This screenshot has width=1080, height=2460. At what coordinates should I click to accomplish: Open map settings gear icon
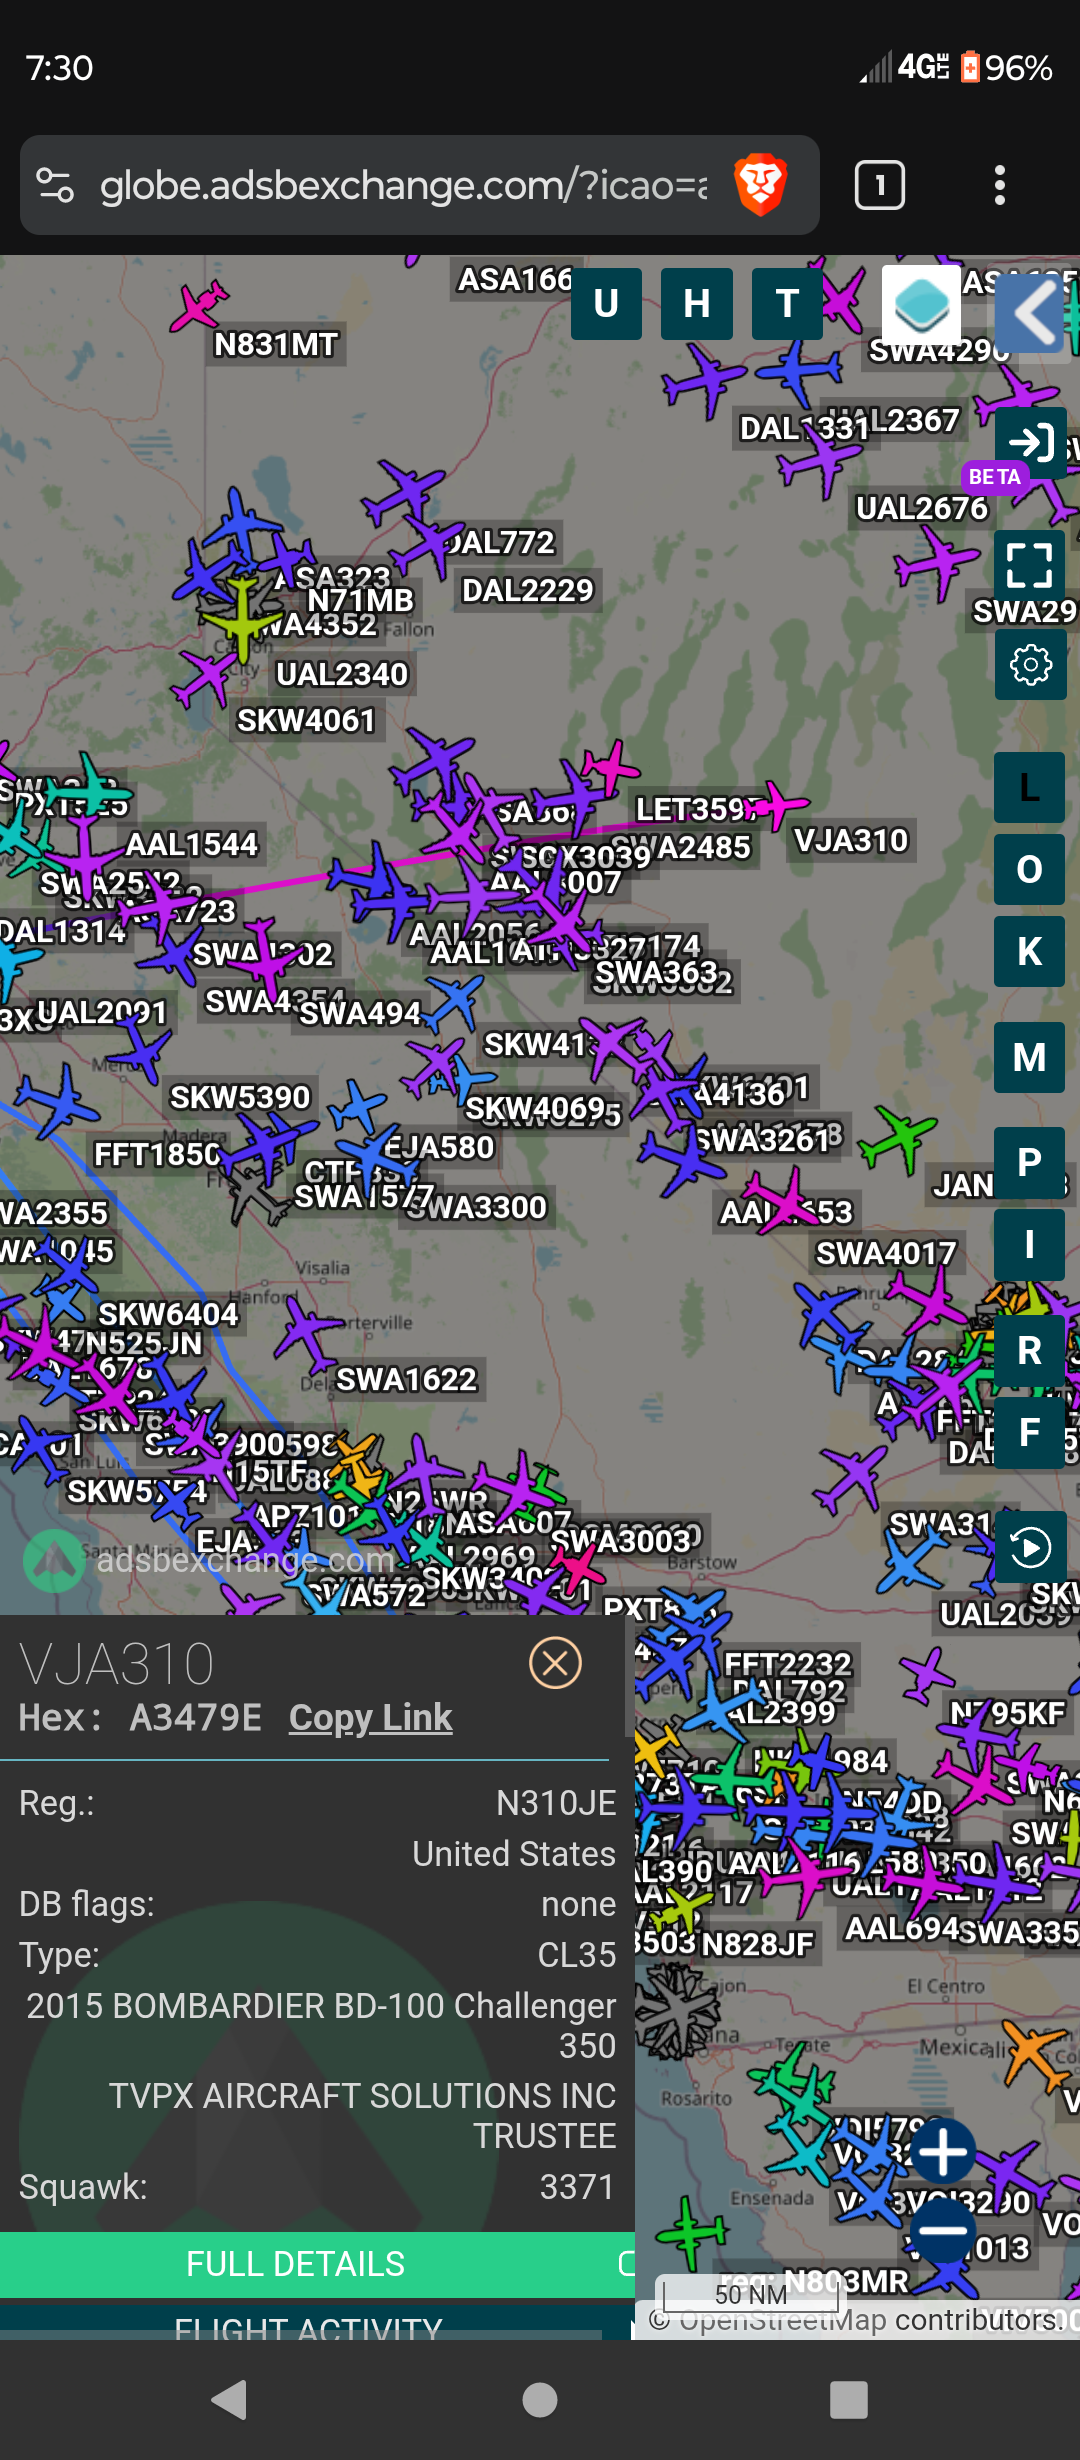[x=1030, y=665]
